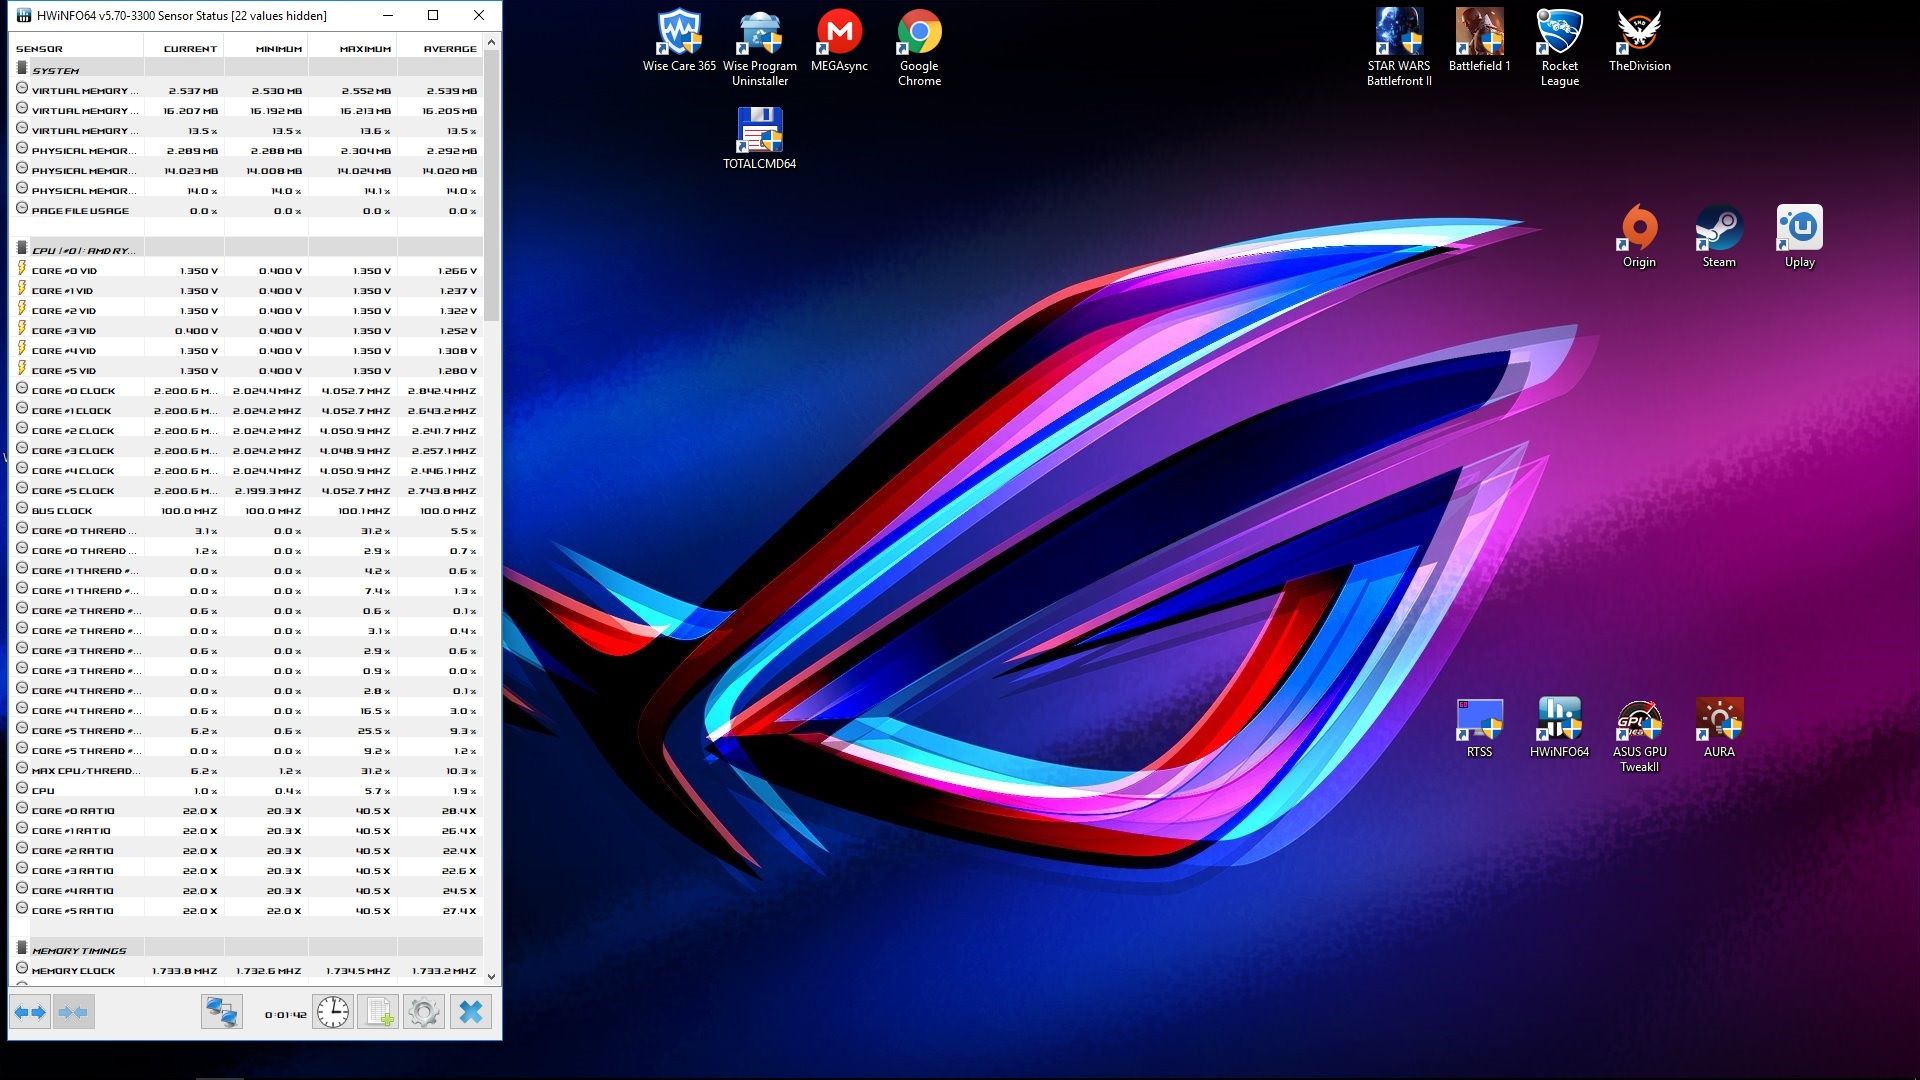The image size is (1920, 1080).
Task: Select the Bus Clock row
Action: 248,510
